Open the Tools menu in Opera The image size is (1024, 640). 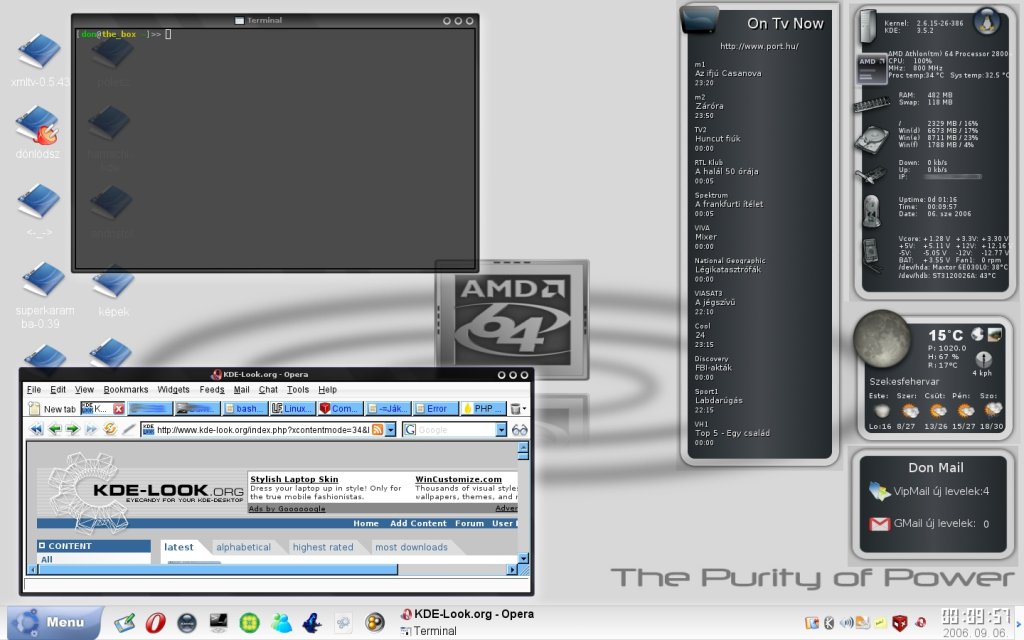(x=298, y=389)
